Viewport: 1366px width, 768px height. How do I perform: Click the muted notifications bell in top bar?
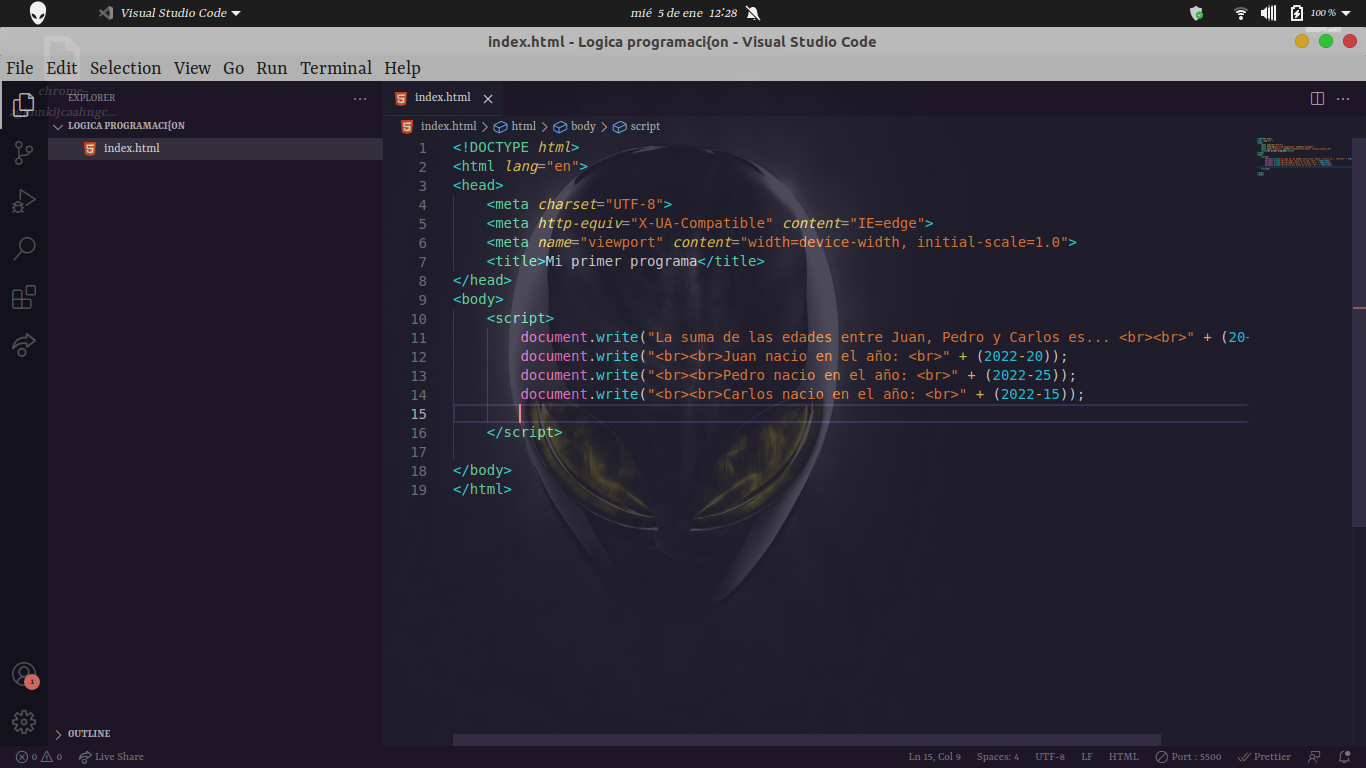753,13
